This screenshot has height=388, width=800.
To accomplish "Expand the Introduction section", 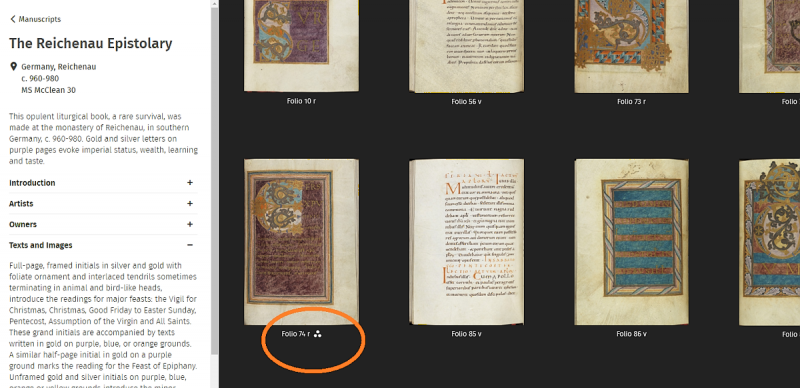I will 103,183.
